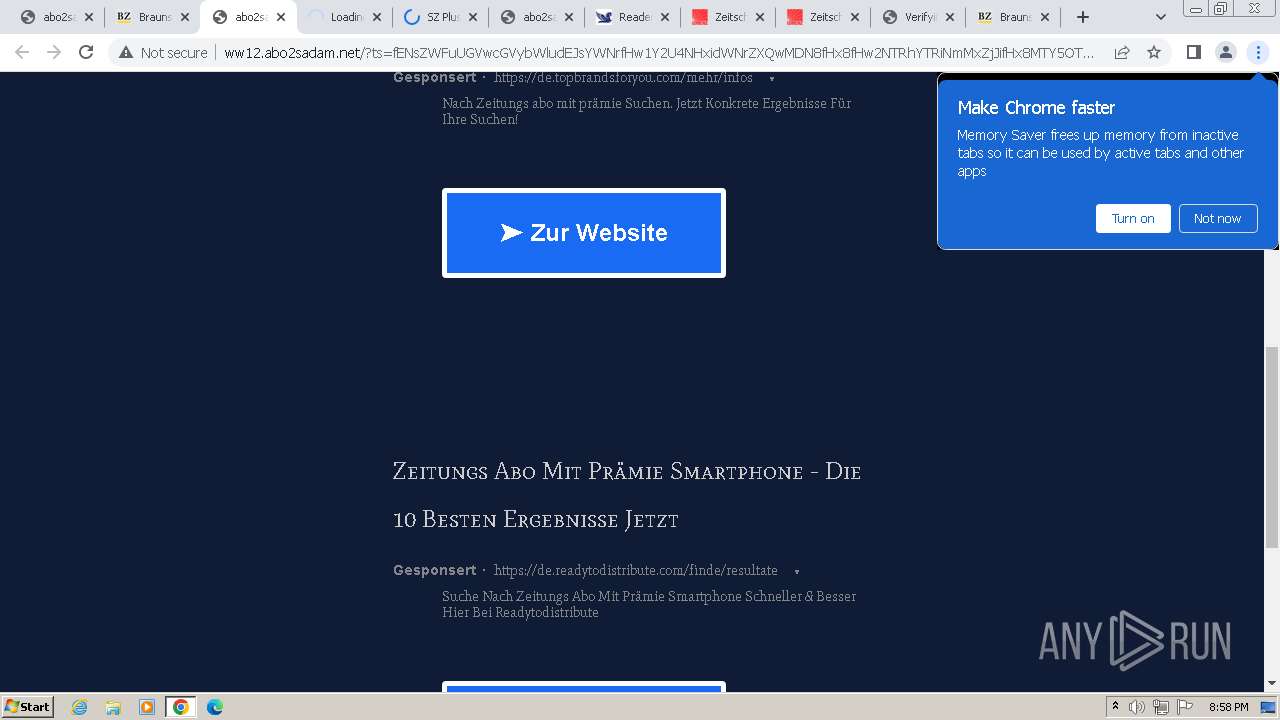
Task: Open Internet Explorer from the taskbar
Action: point(80,707)
